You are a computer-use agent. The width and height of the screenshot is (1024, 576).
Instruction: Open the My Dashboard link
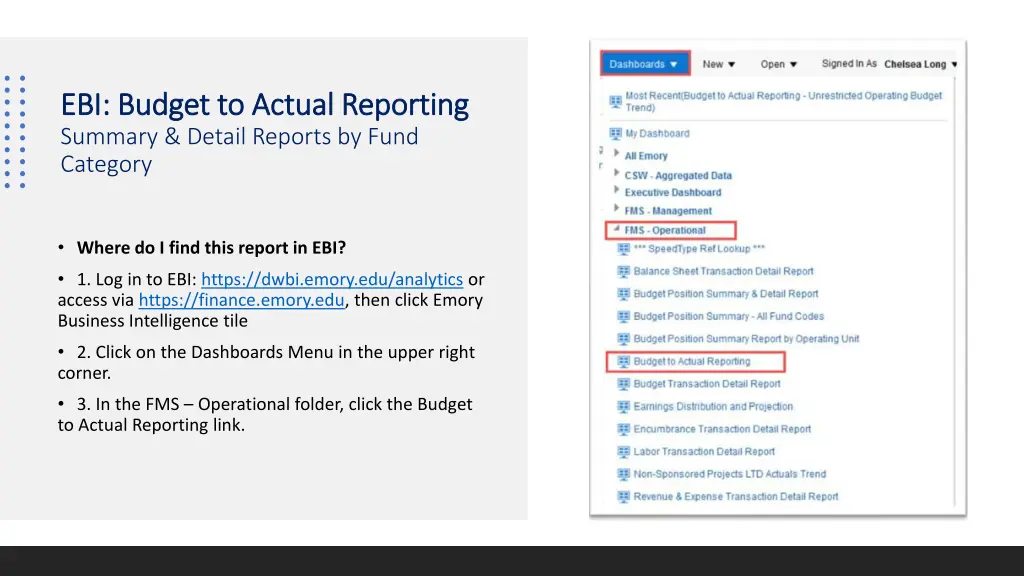[x=657, y=134]
